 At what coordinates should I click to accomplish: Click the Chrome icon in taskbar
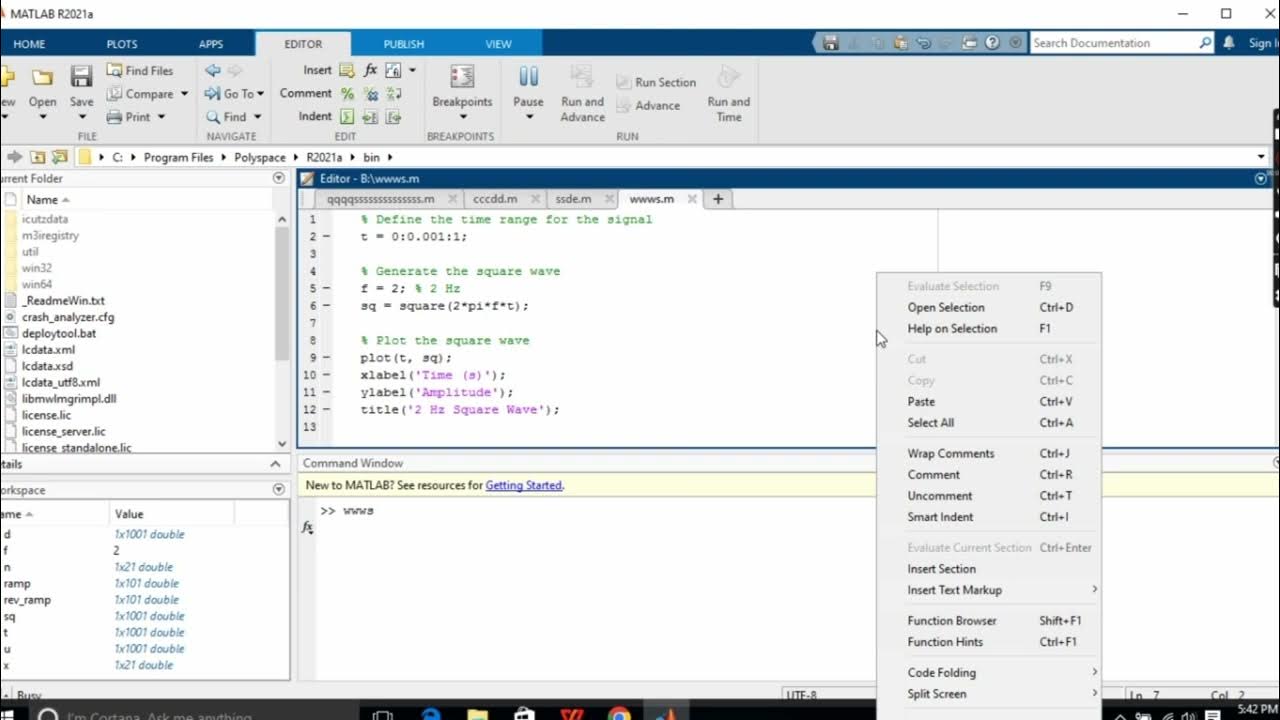pyautogui.click(x=619, y=714)
